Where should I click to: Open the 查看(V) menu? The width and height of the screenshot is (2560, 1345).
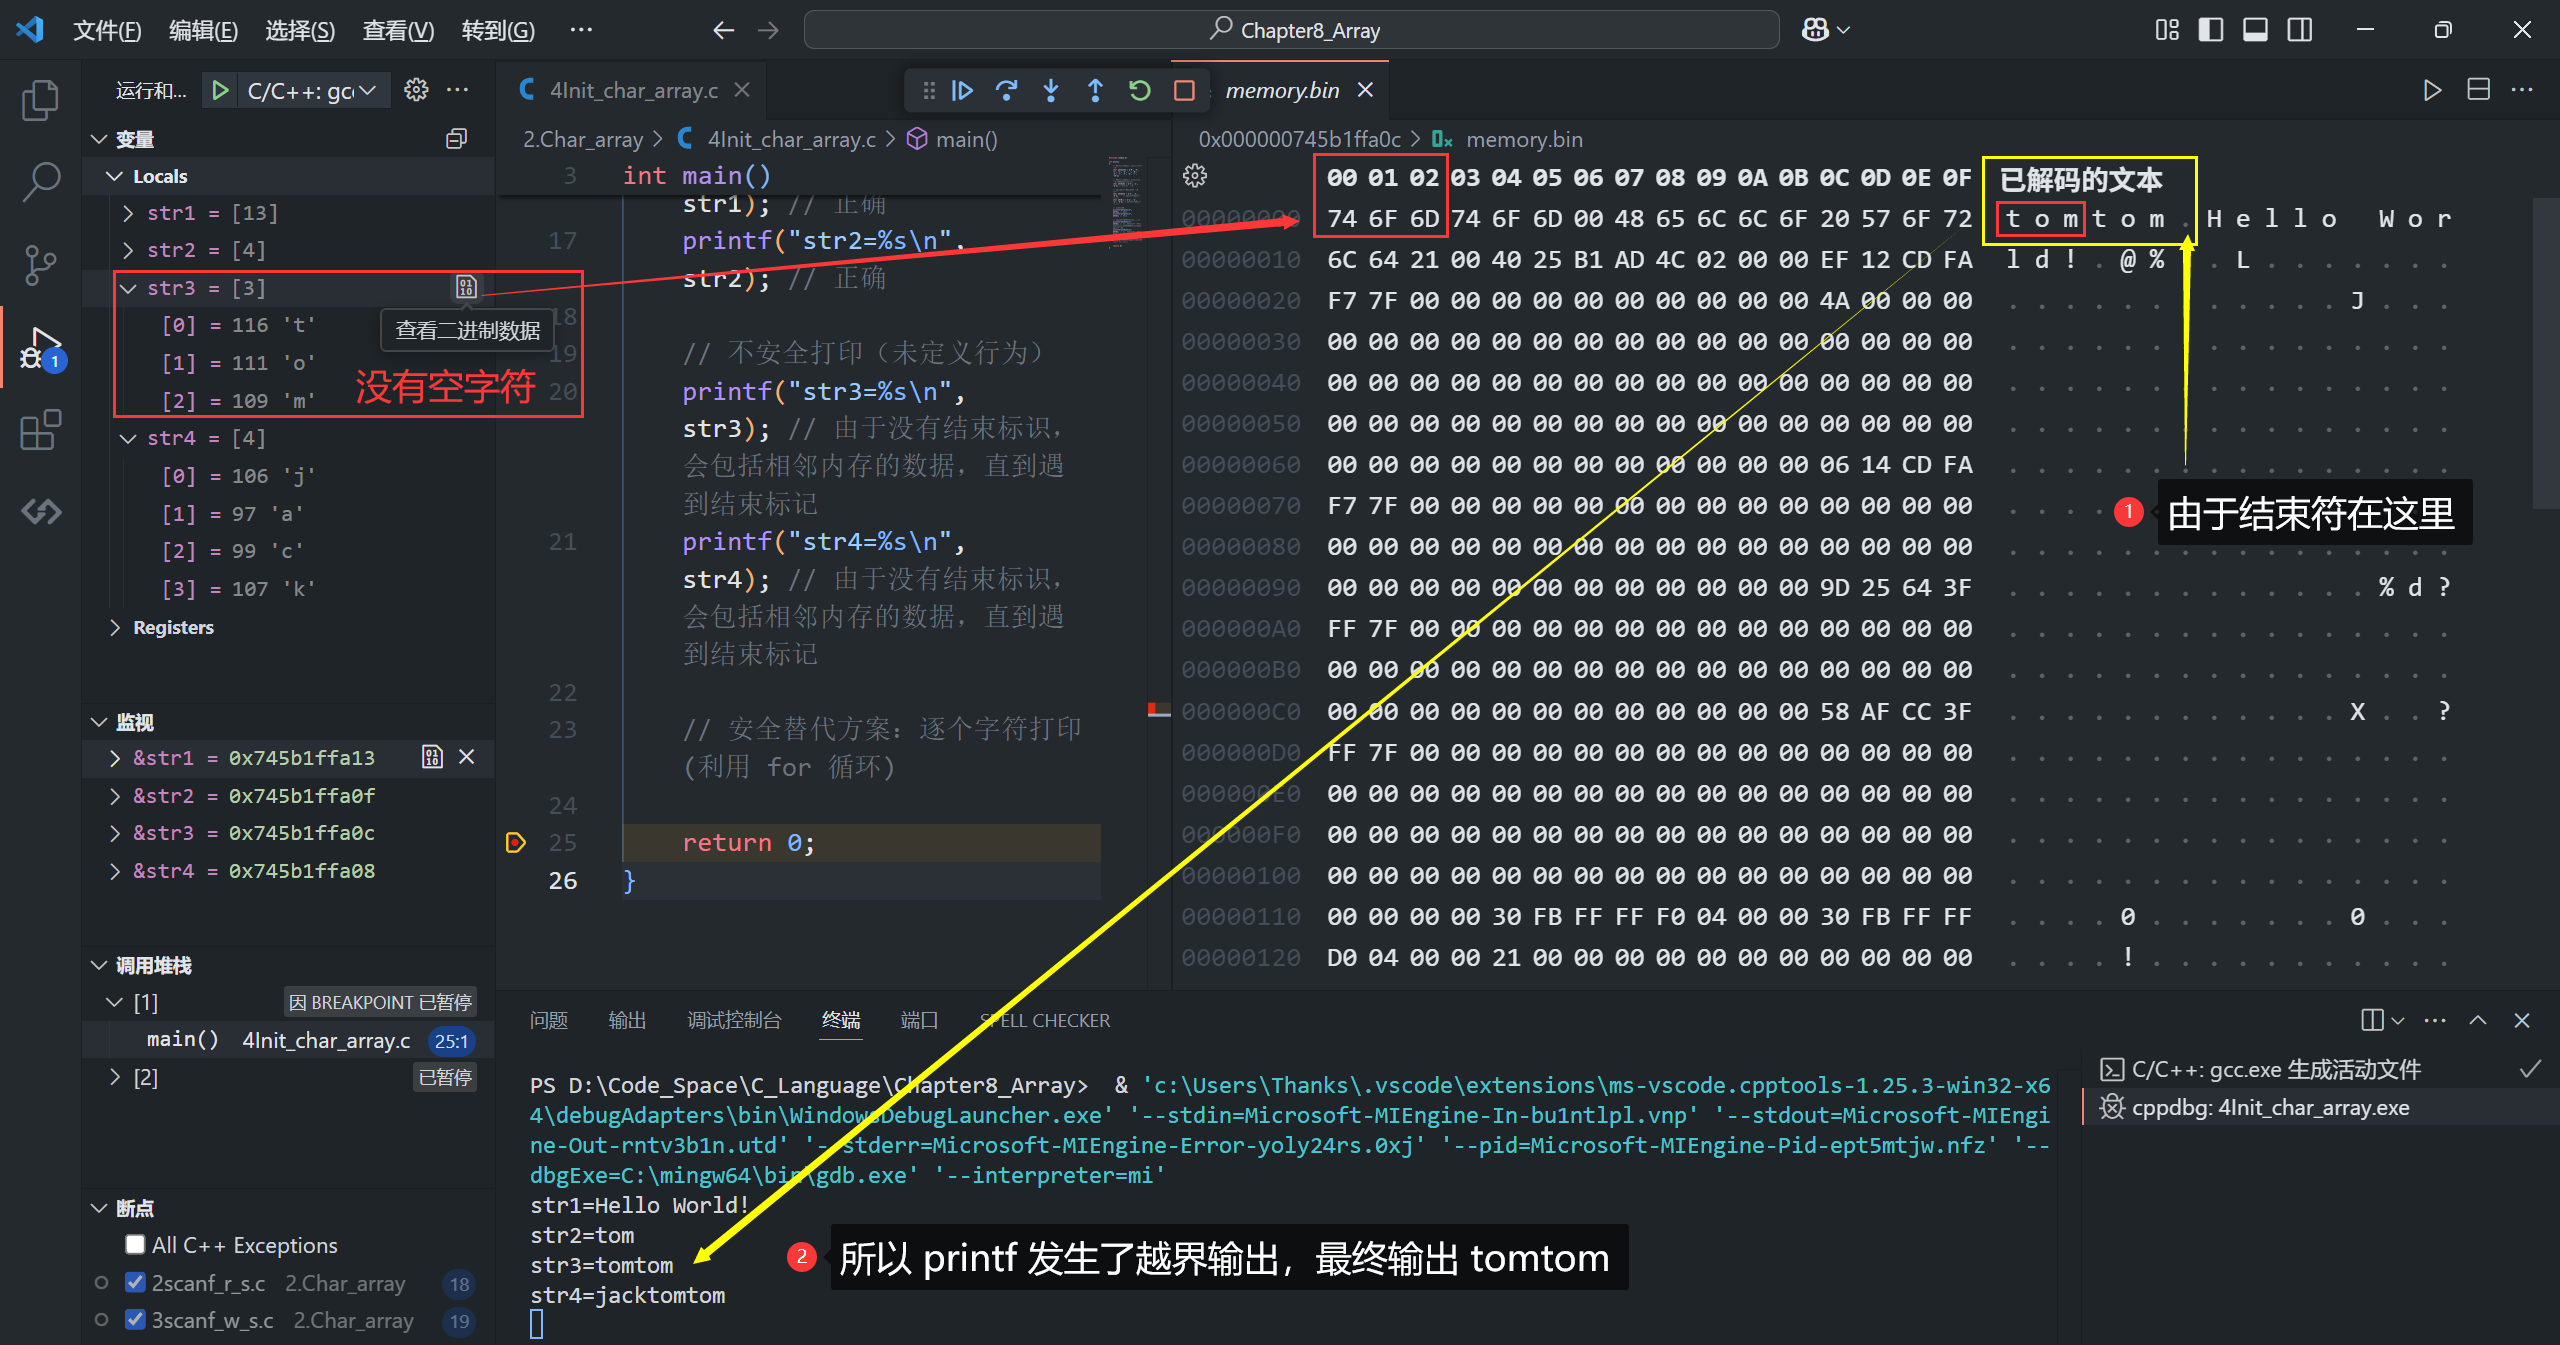[x=397, y=30]
